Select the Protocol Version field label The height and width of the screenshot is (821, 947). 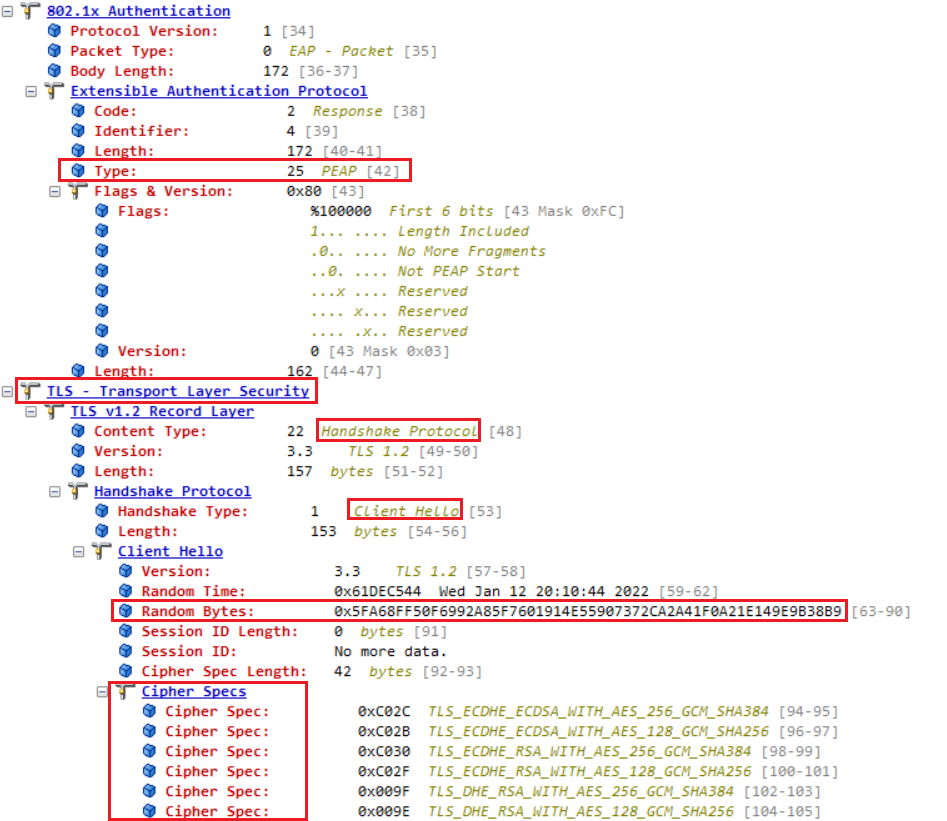point(144,31)
